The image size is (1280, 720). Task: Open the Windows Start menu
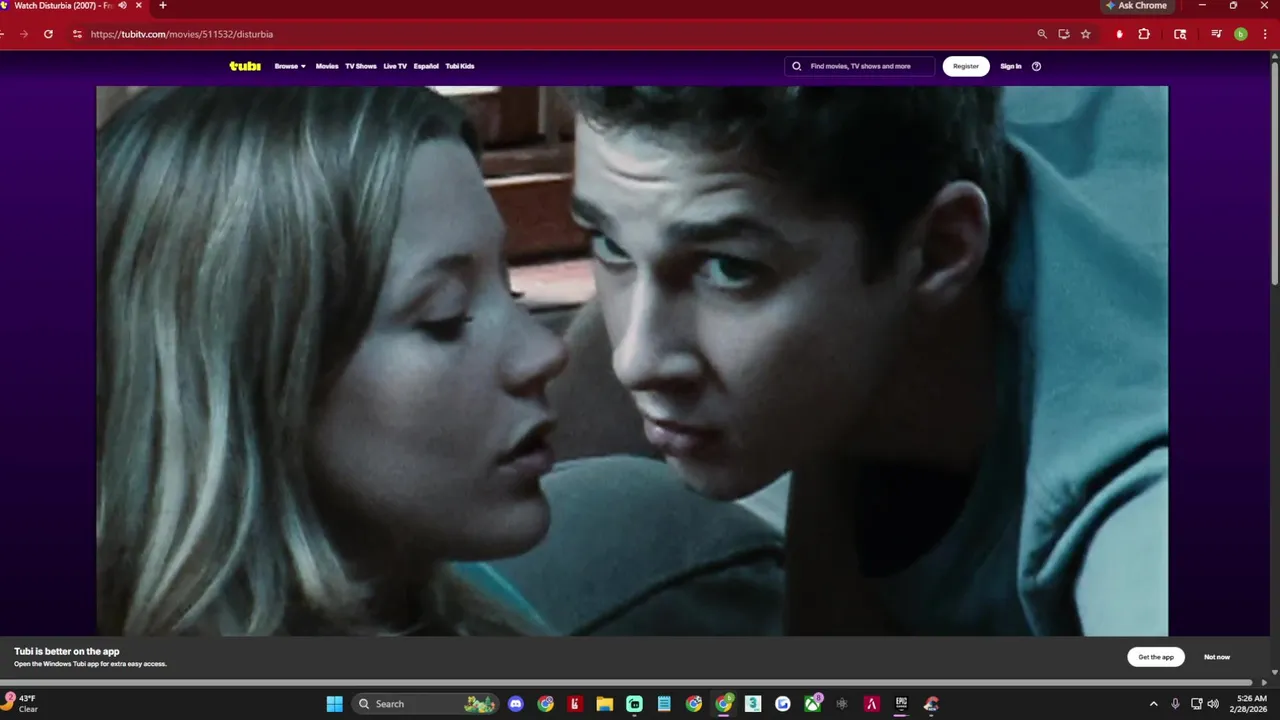pos(334,704)
